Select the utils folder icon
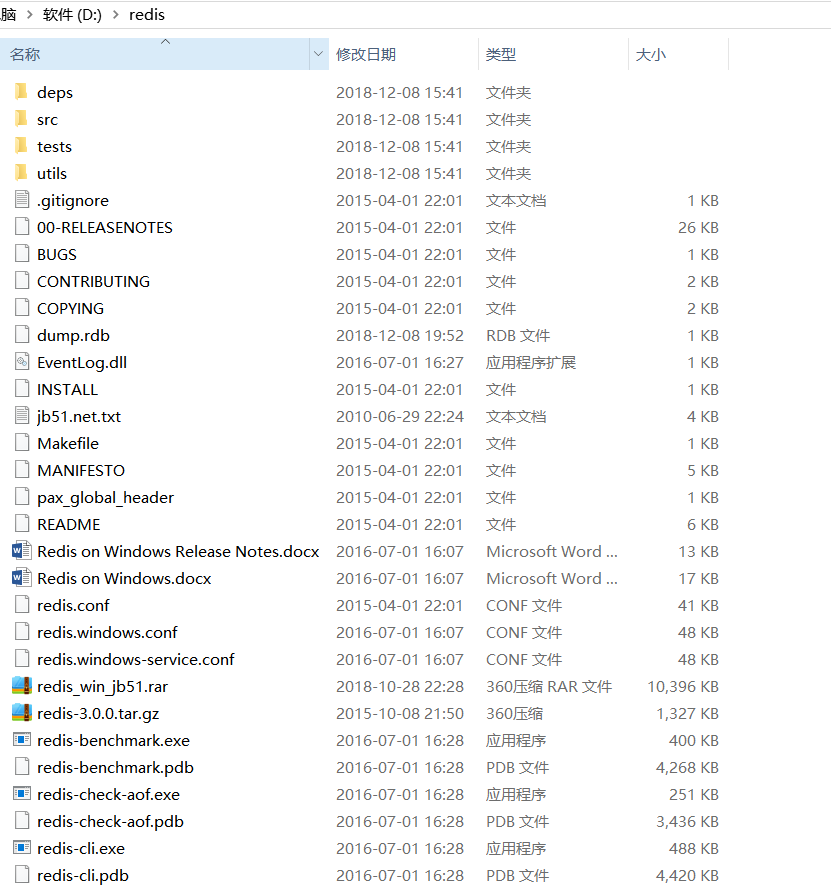The image size is (831, 890). click(22, 173)
